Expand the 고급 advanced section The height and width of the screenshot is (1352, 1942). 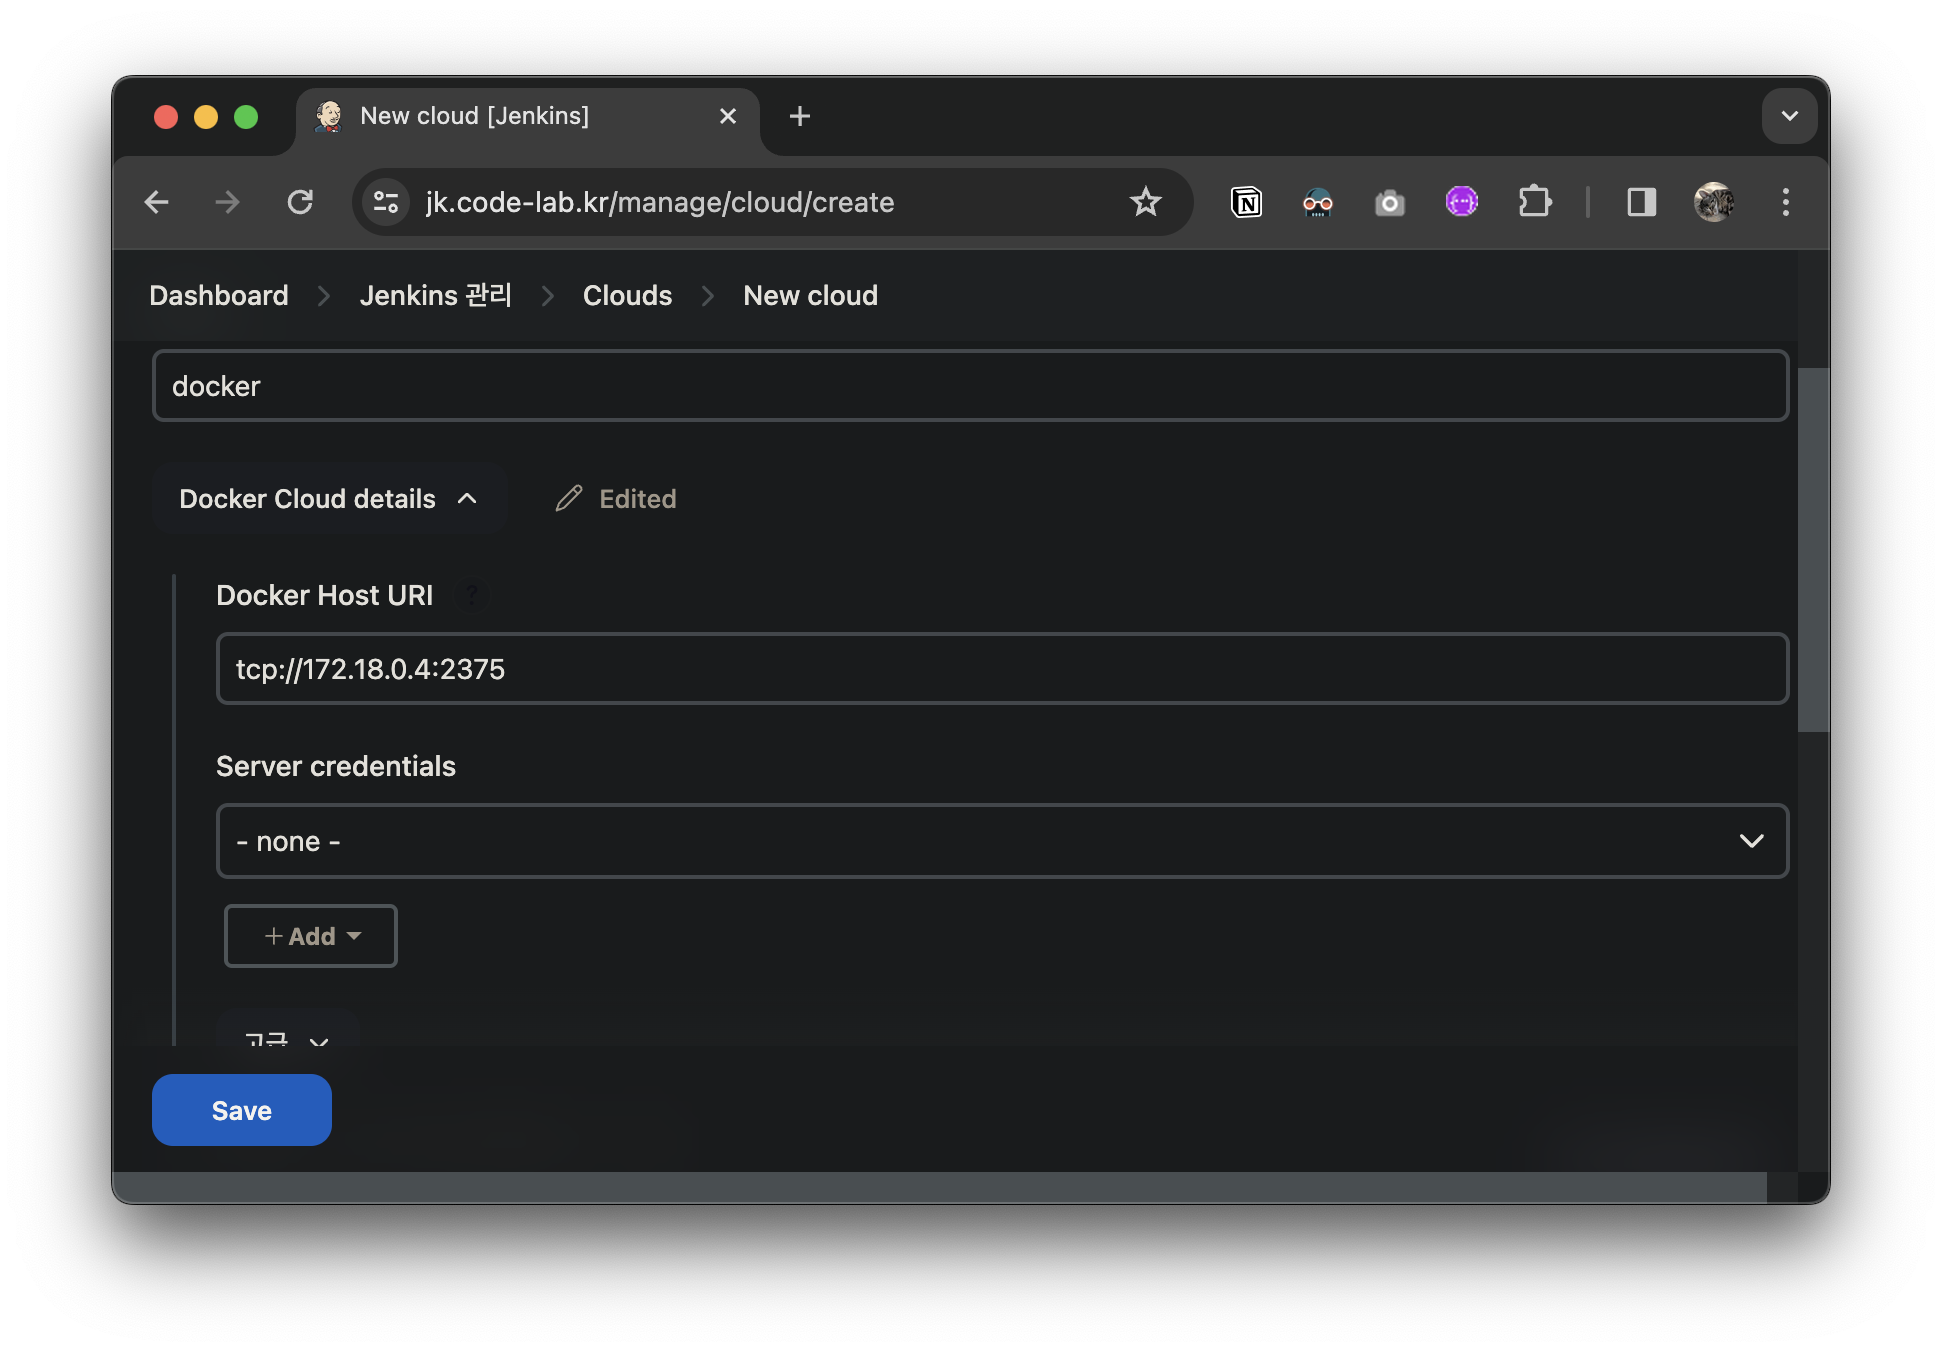287,1038
